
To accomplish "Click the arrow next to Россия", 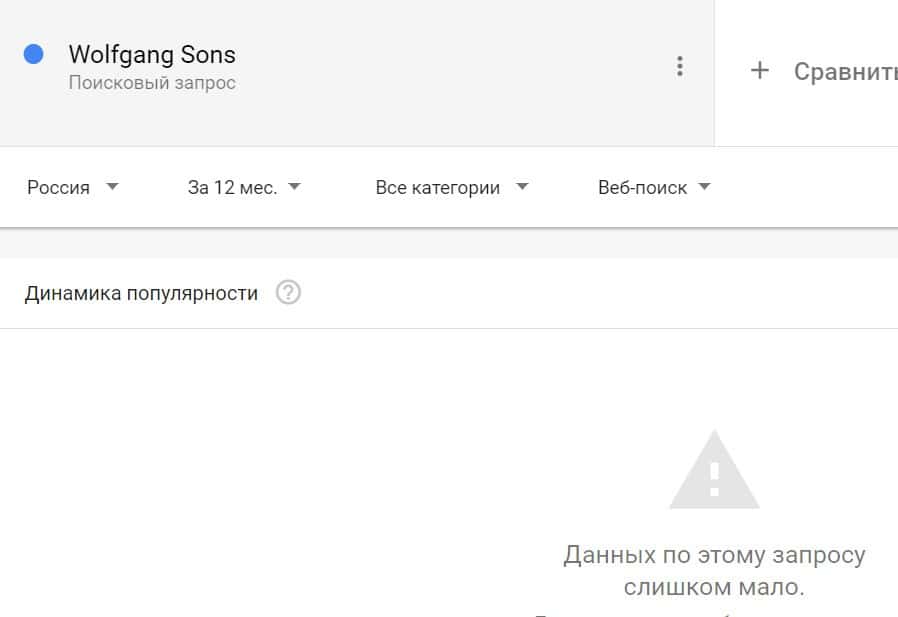I will pyautogui.click(x=112, y=187).
